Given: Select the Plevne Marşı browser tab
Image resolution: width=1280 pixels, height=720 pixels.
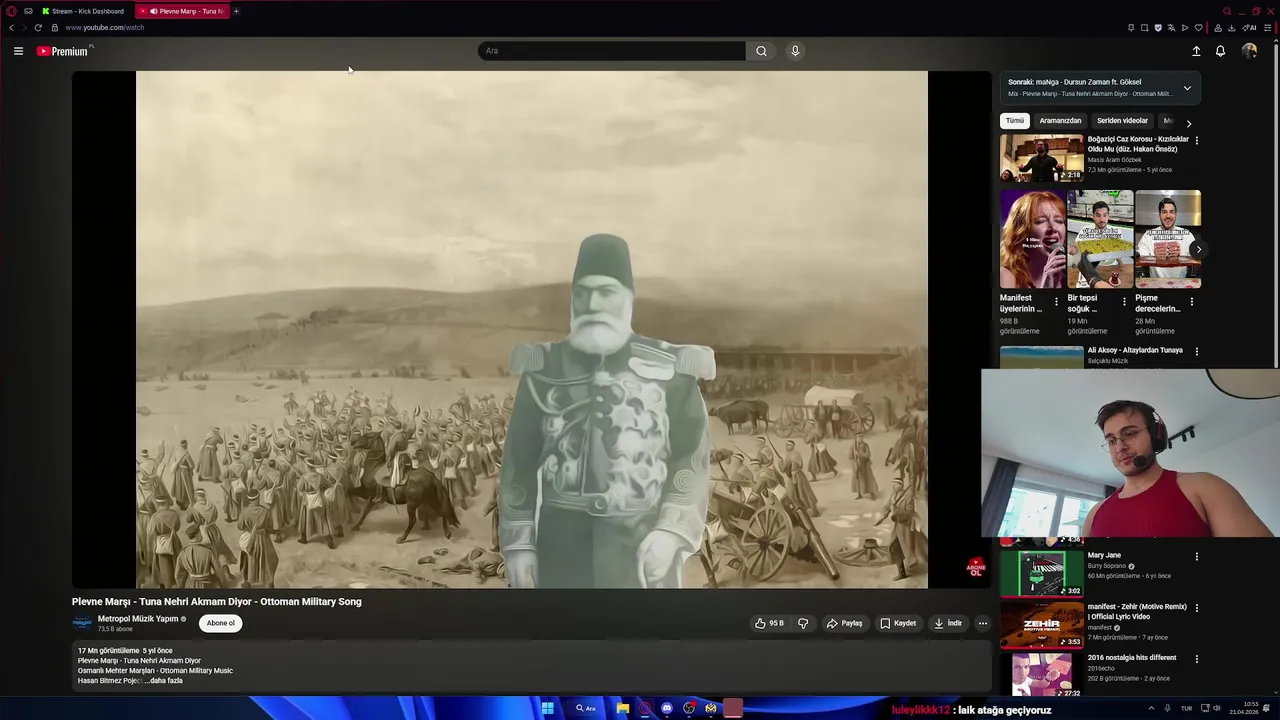Looking at the screenshot, I should [182, 11].
